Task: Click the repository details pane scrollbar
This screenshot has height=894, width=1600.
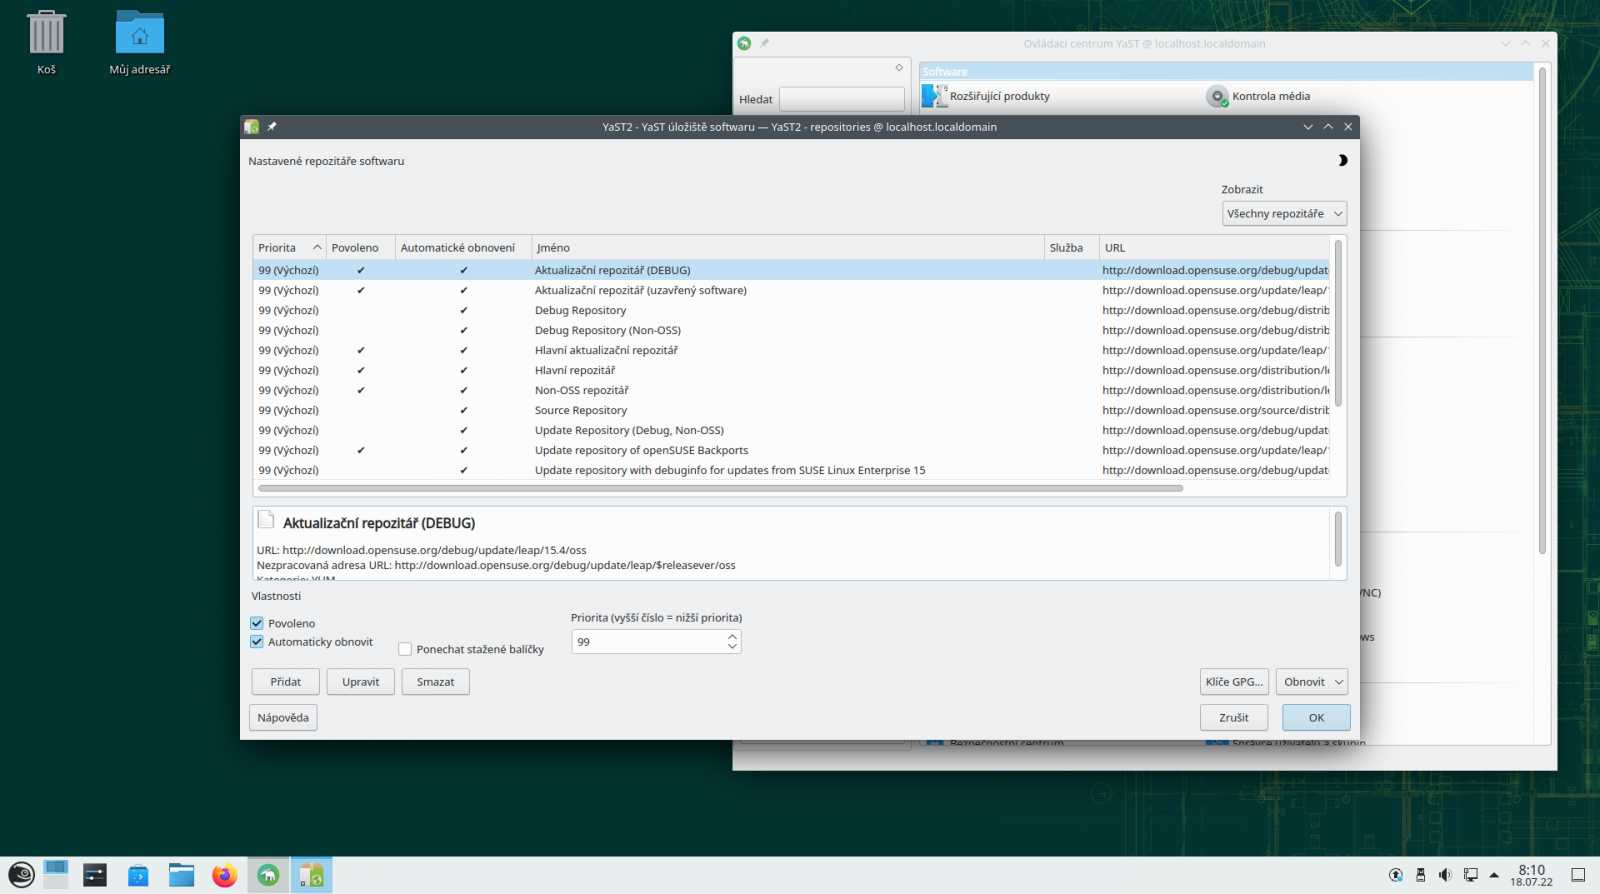Action: (1339, 540)
